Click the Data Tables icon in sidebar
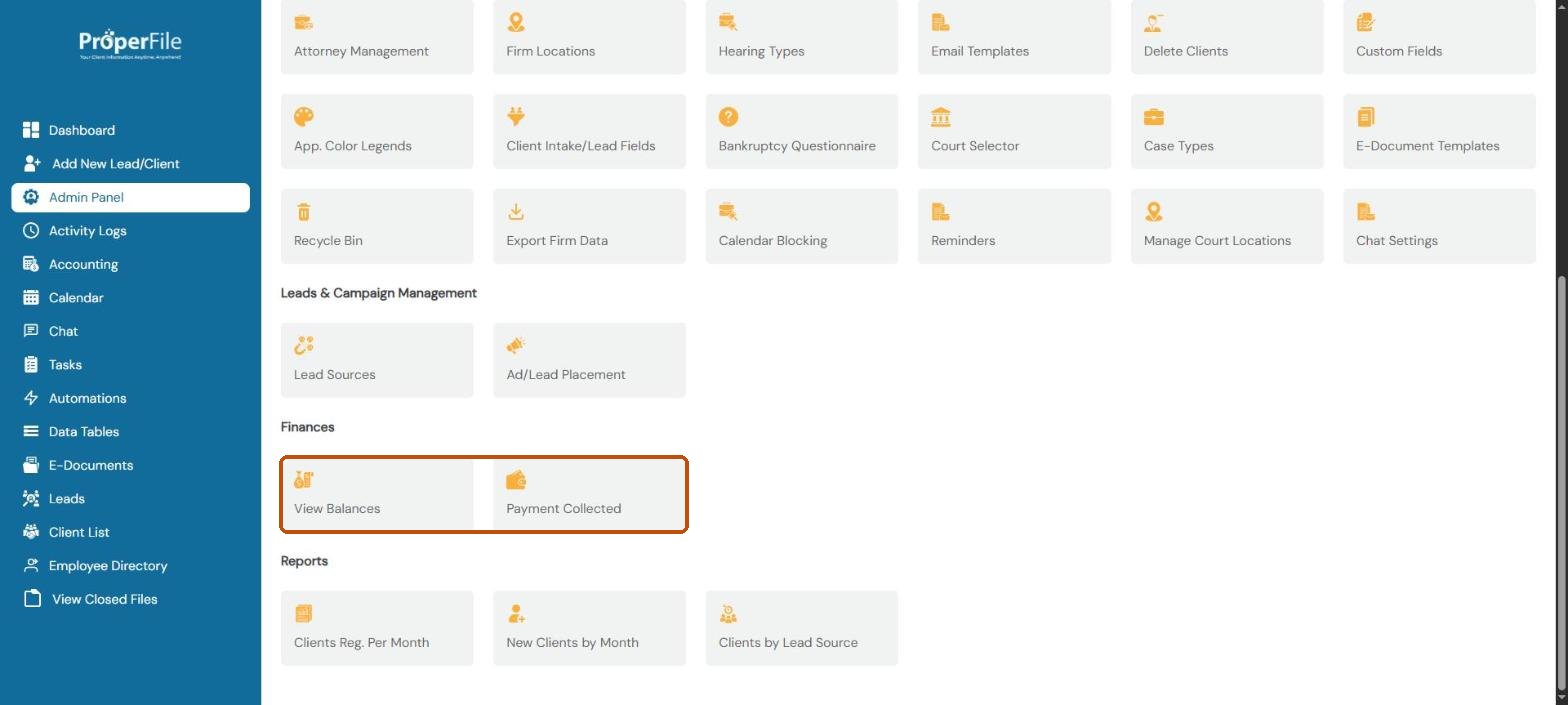 31,431
